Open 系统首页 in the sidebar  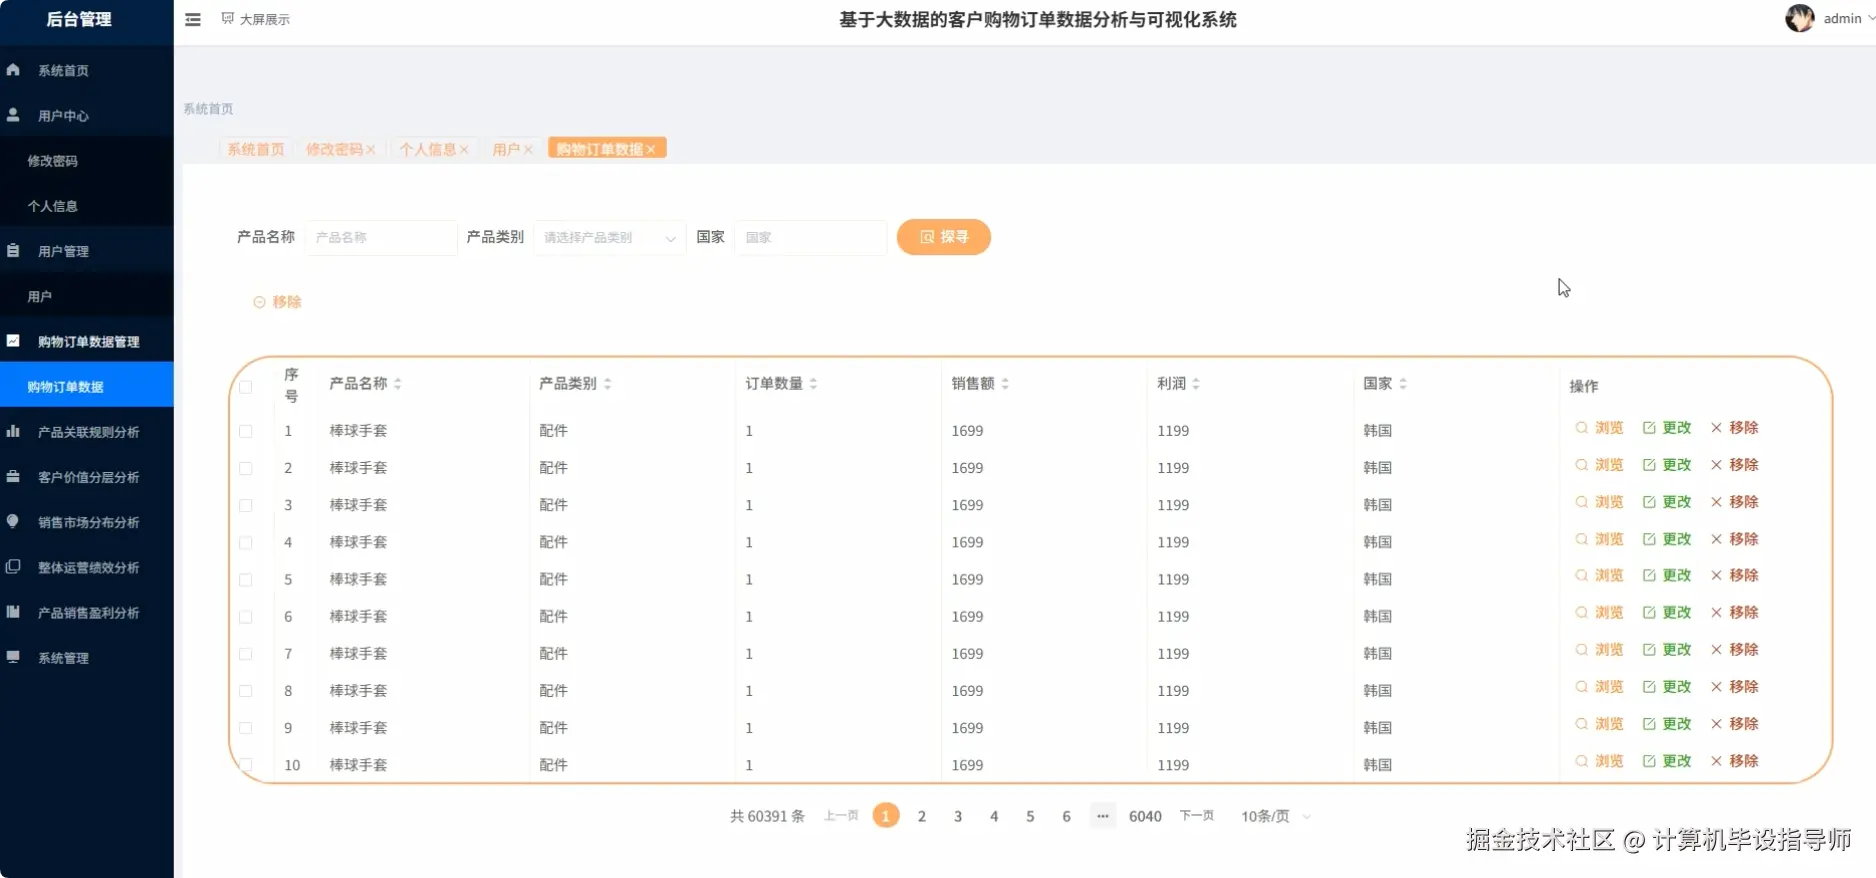pos(87,70)
